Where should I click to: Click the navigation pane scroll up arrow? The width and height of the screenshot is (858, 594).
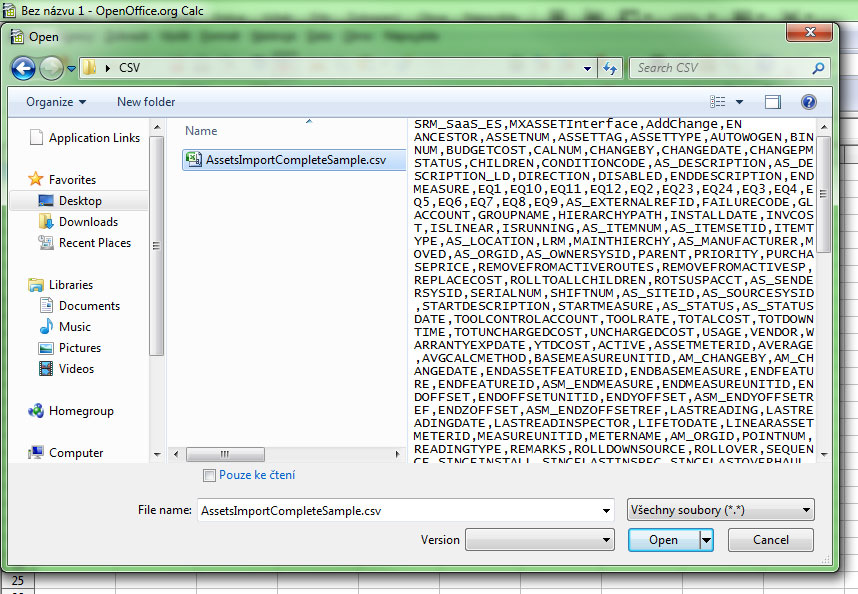coord(157,127)
